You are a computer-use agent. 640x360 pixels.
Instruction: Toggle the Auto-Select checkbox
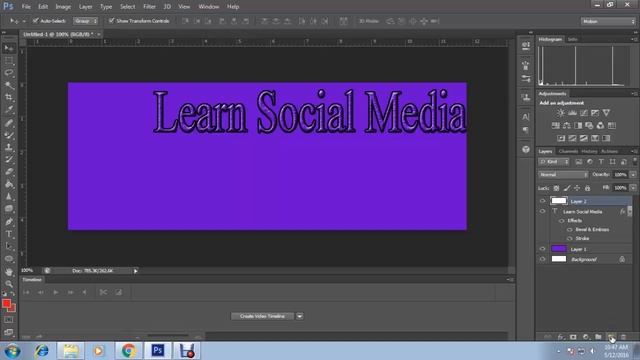(36, 21)
